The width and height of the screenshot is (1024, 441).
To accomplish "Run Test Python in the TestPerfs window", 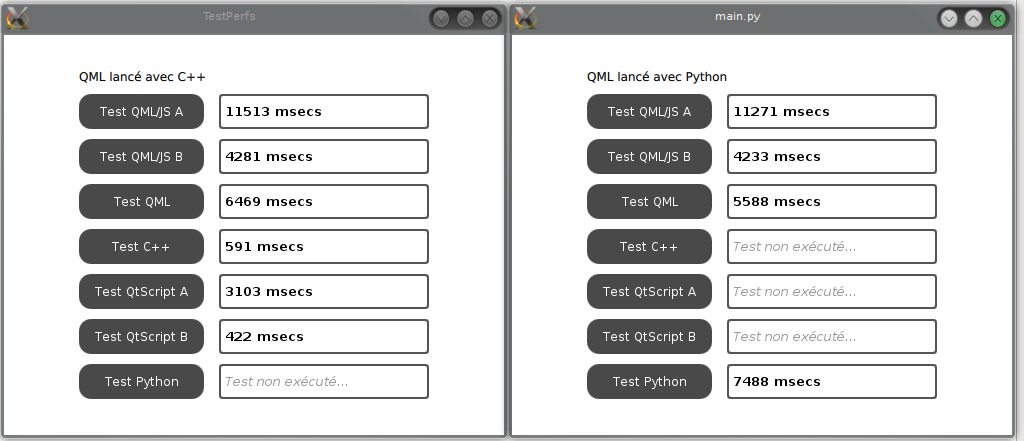I will [141, 382].
